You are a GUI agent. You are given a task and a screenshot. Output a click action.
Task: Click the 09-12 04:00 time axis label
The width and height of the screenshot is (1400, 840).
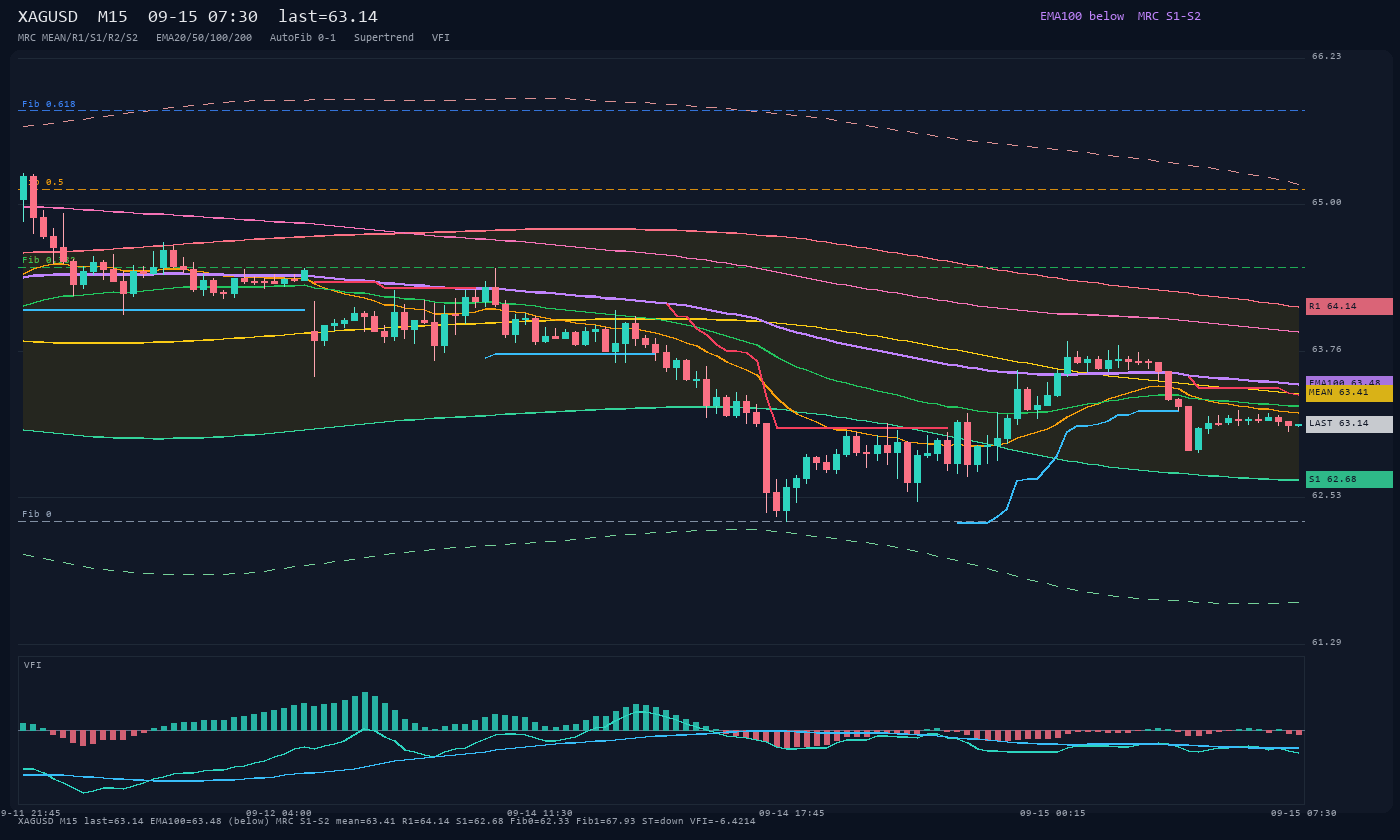coord(279,813)
